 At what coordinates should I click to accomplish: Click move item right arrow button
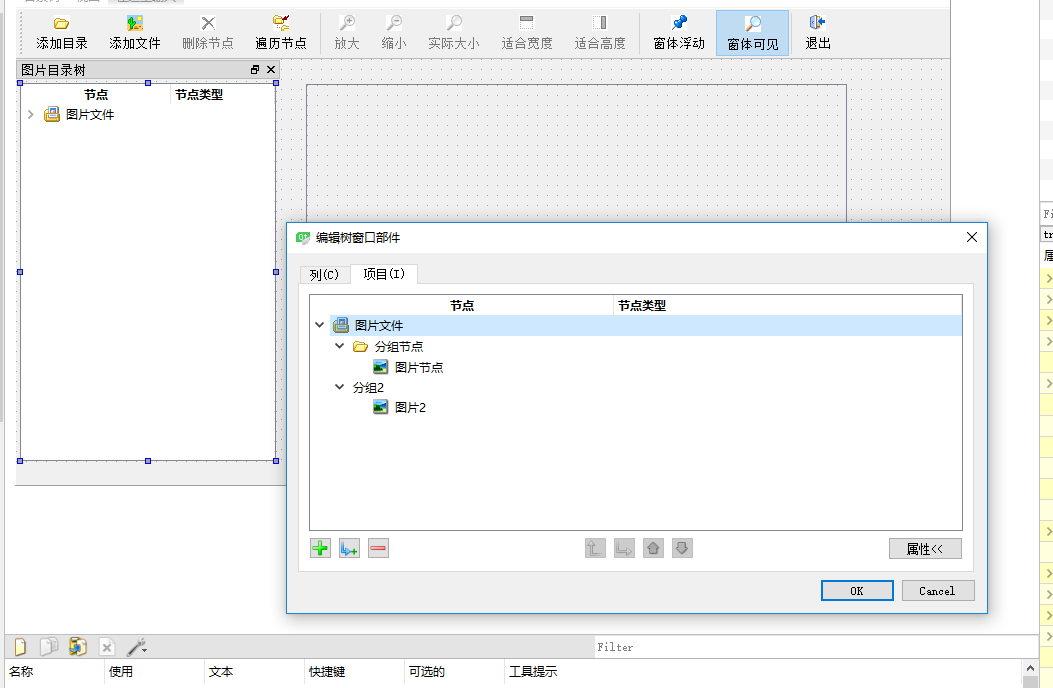pyautogui.click(x=624, y=548)
